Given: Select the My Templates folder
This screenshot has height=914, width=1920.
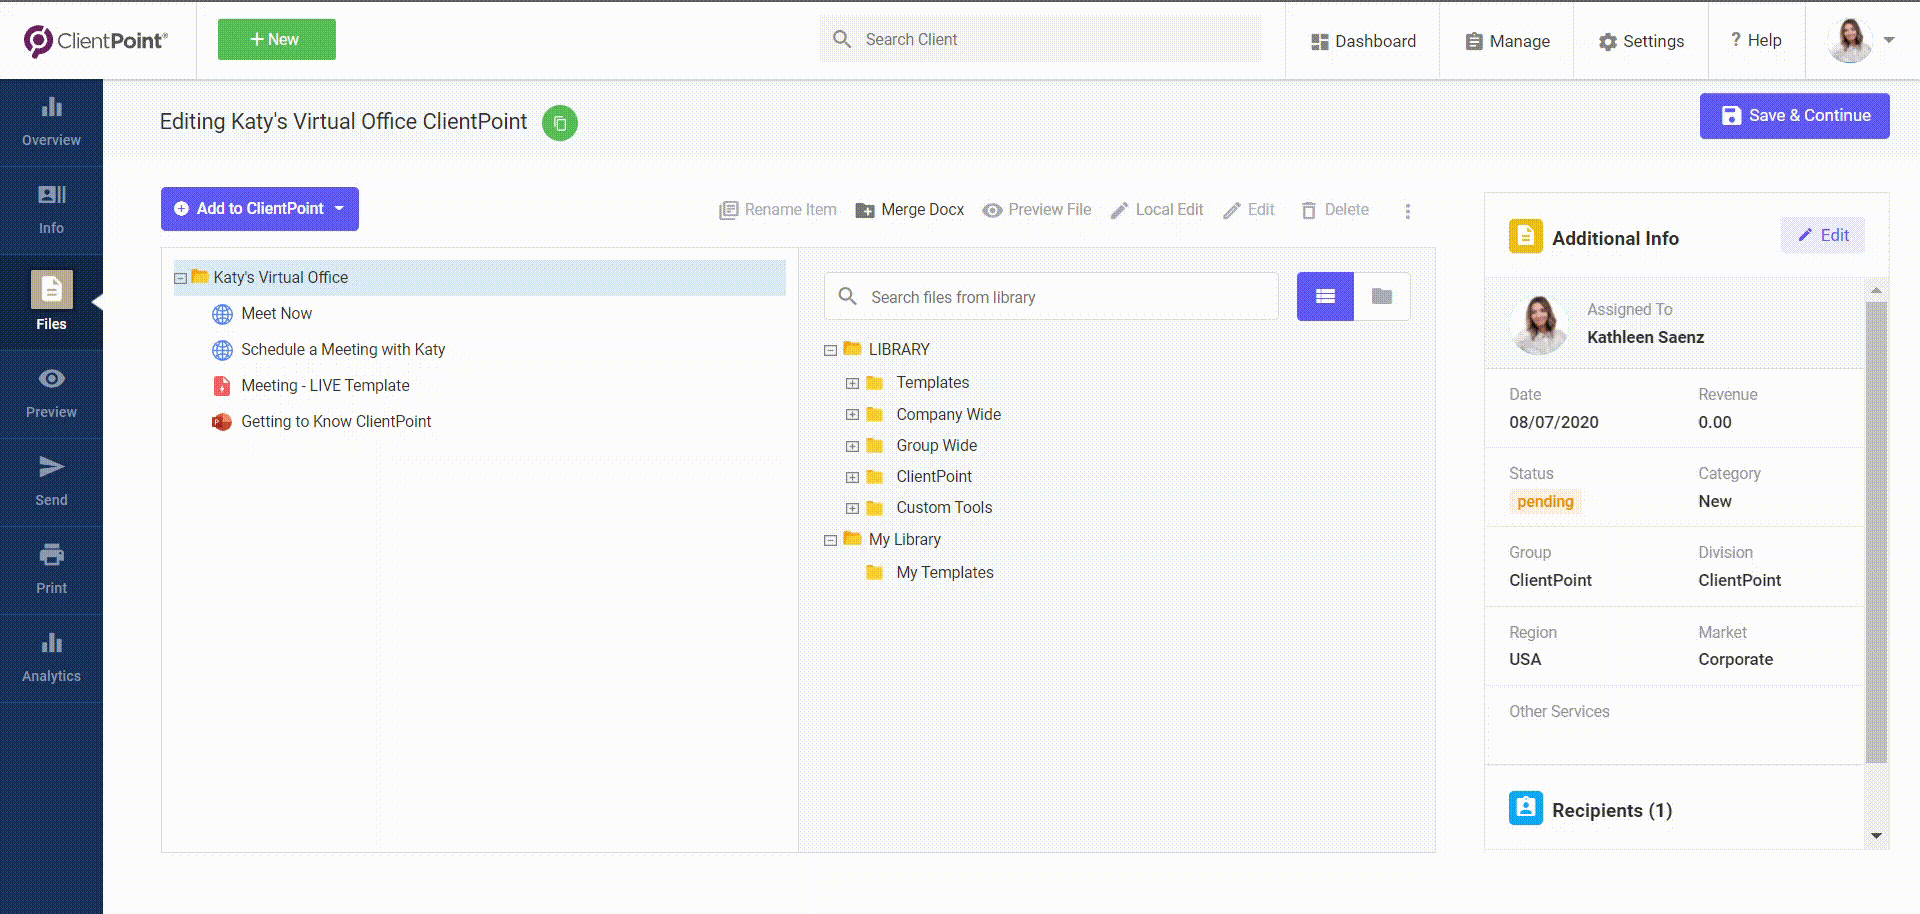Looking at the screenshot, I should click(x=945, y=573).
